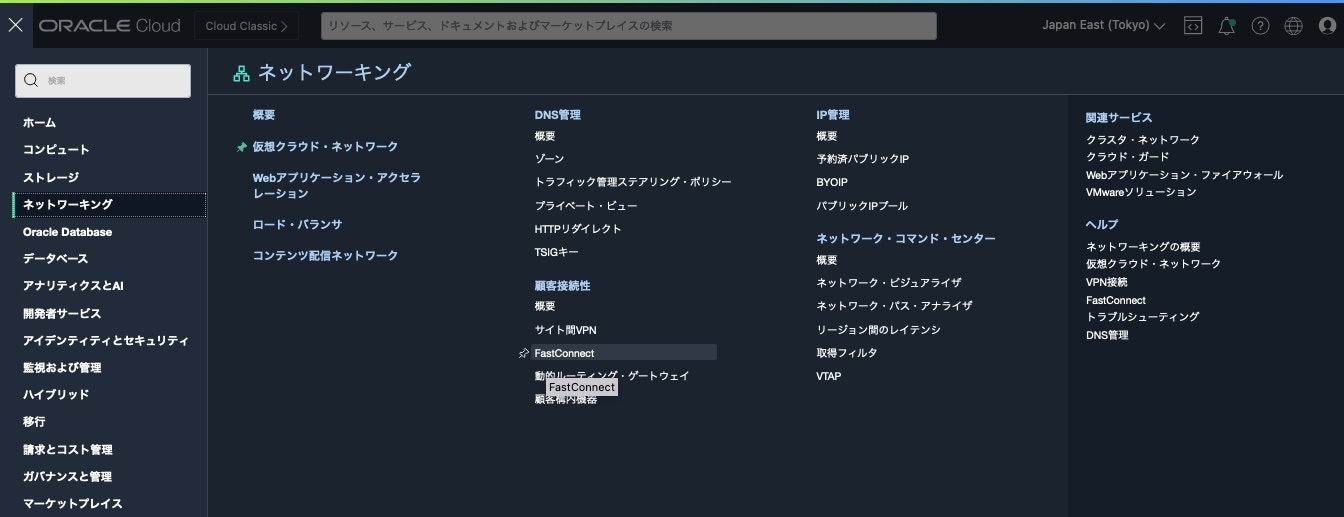
Task: Select データベース in the sidebar
Action: point(56,259)
